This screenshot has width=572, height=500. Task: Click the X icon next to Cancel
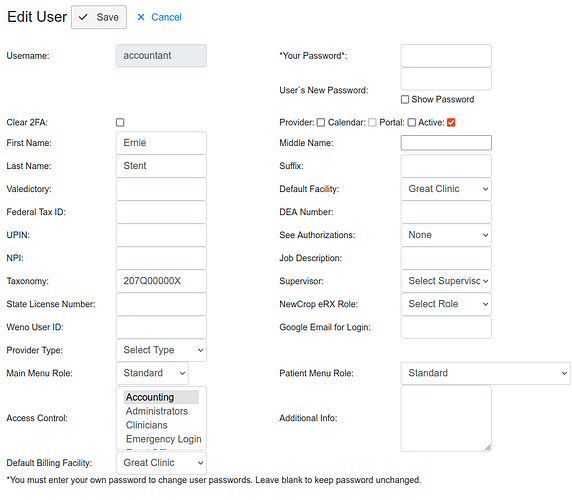point(141,17)
